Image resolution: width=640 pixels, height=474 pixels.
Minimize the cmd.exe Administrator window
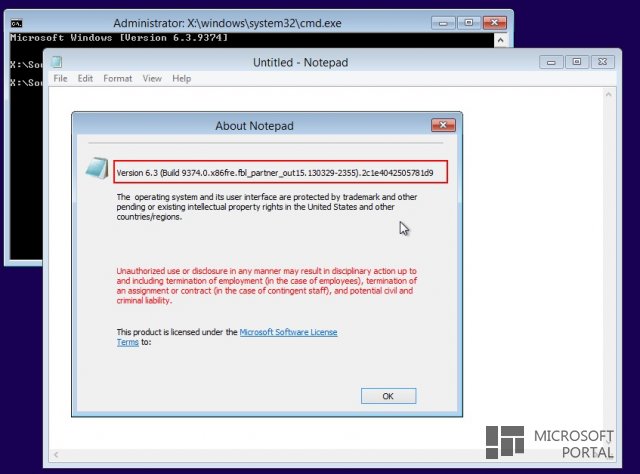pyautogui.click(x=443, y=23)
